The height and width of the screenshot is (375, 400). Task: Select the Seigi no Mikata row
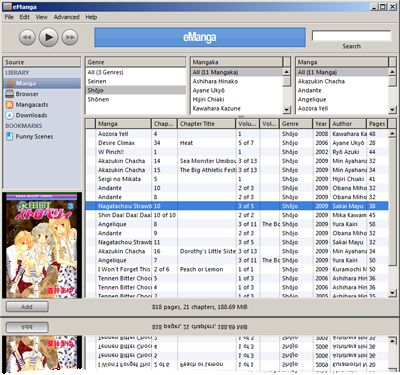237,179
